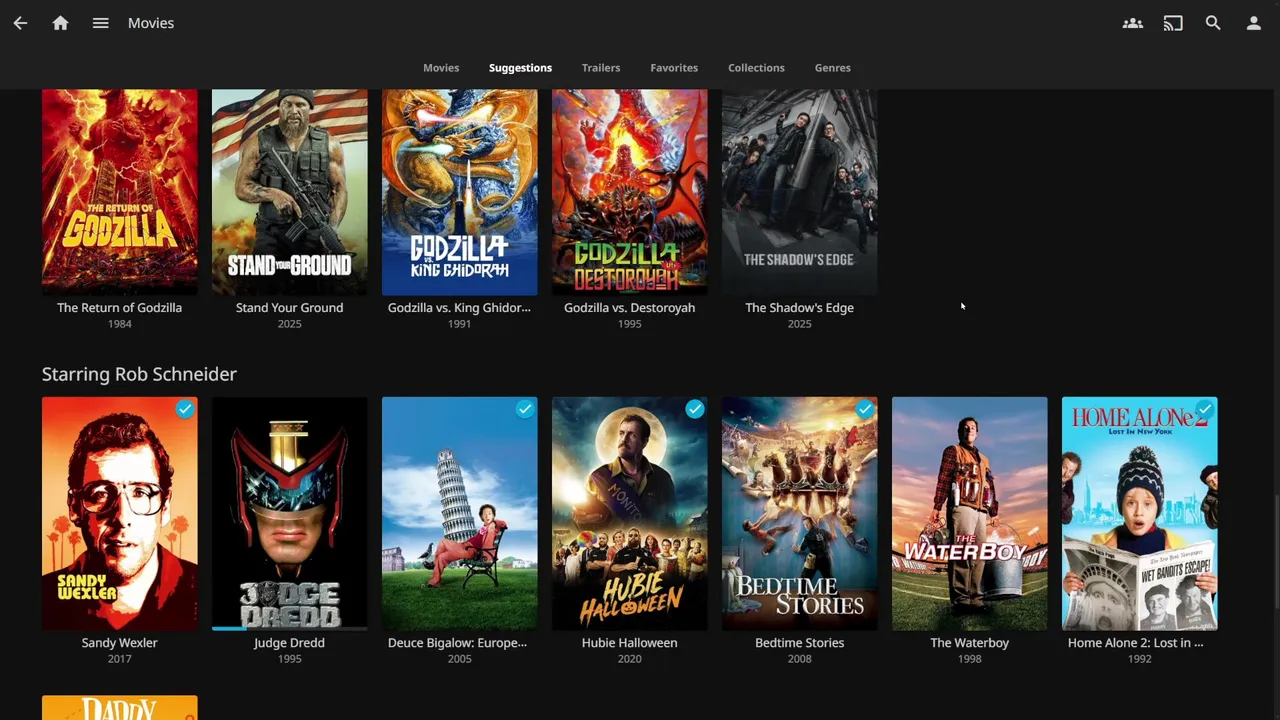Switch to the Collections tab
Image resolution: width=1280 pixels, height=720 pixels.
point(756,68)
